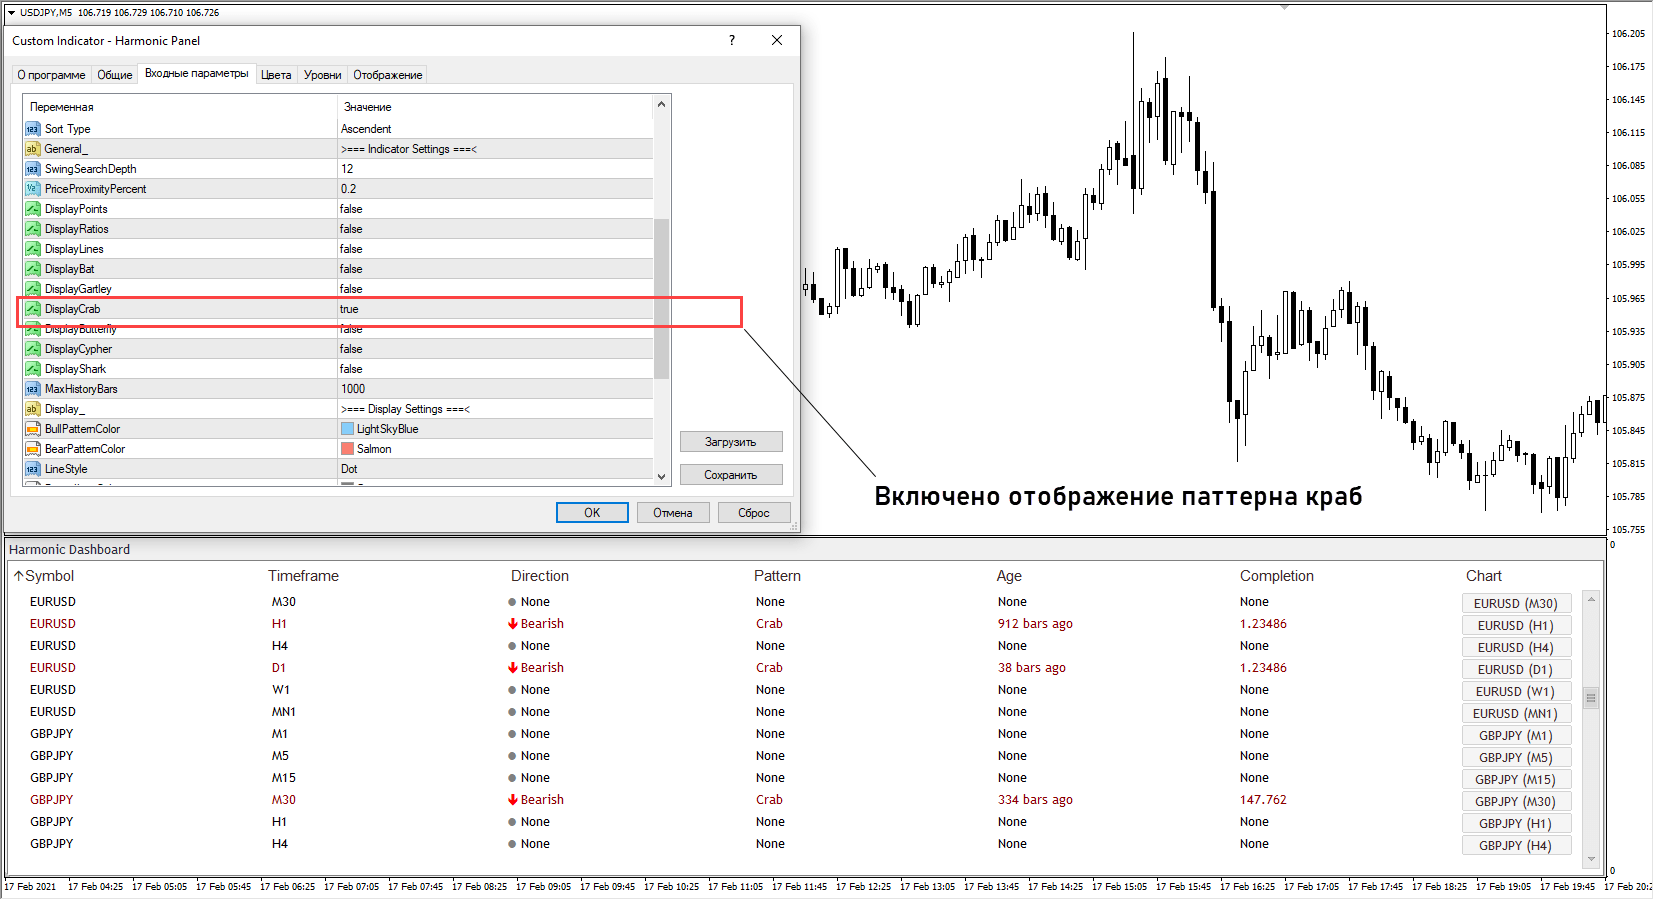The image size is (1654, 900).
Task: Expand the USDJPY,M5 chart title triangle
Action: (x=11, y=13)
